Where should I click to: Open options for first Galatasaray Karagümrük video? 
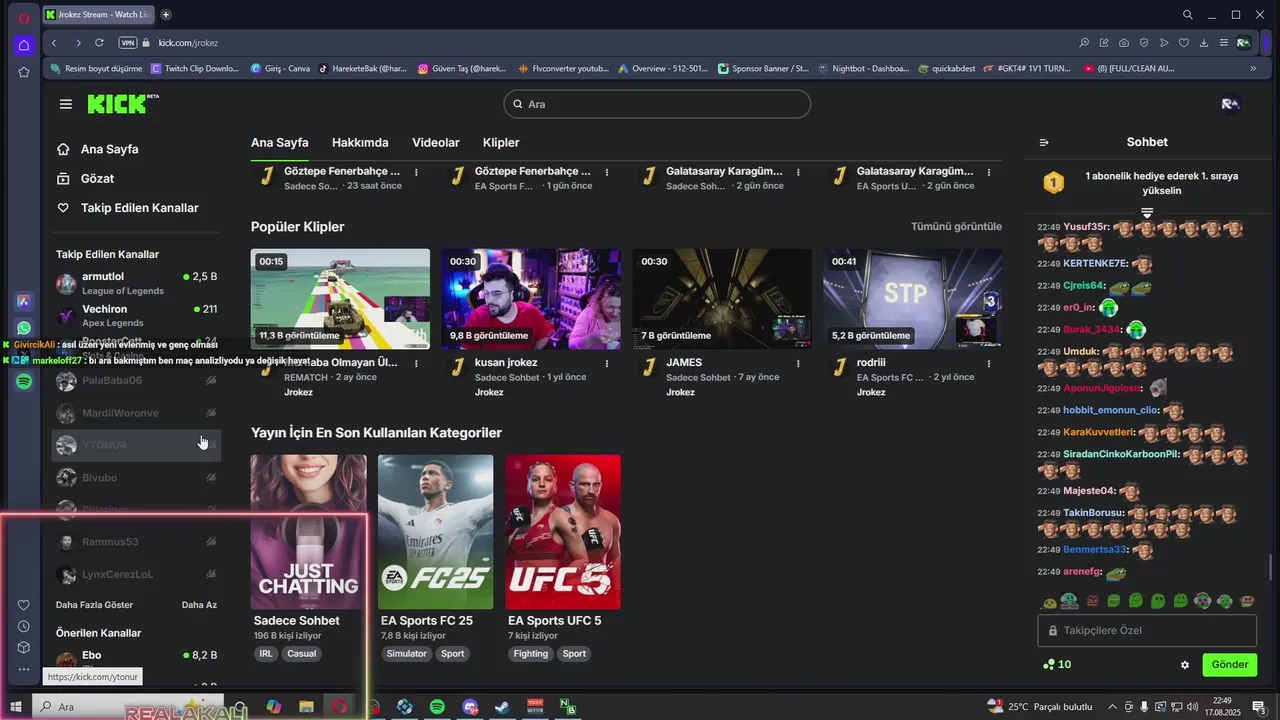point(798,172)
